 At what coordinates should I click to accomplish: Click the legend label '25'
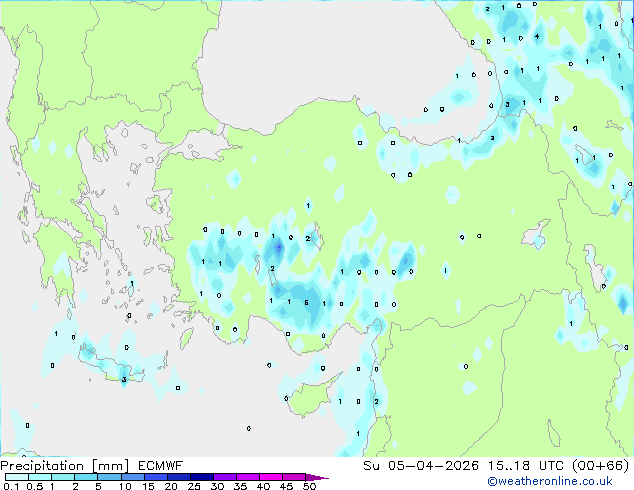[x=194, y=486]
